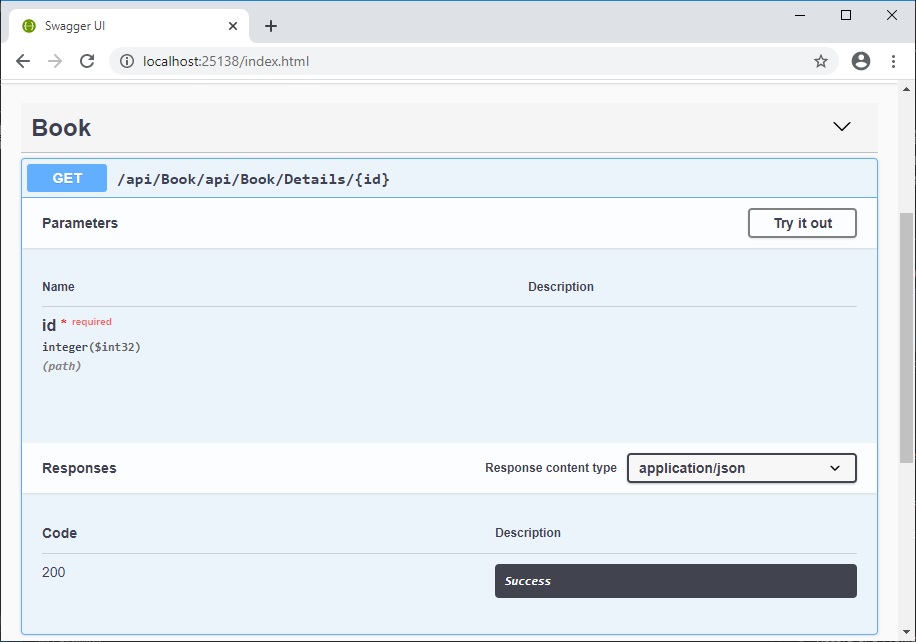
Task: Open the Chrome three-dot menu
Action: coord(893,61)
